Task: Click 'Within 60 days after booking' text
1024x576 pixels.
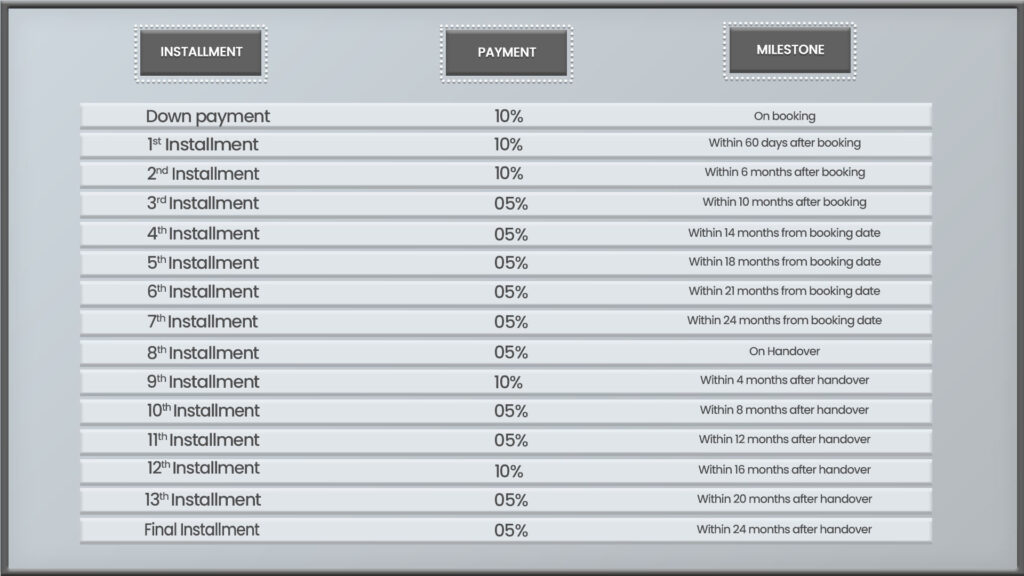Action: click(784, 143)
